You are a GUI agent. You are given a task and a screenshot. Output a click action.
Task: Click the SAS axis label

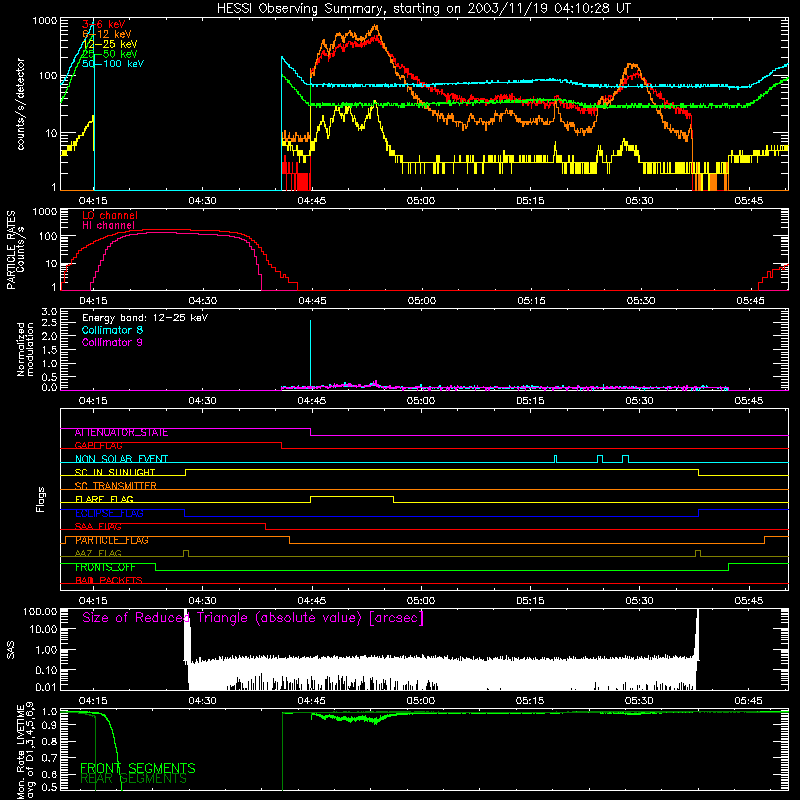pyautogui.click(x=11, y=650)
